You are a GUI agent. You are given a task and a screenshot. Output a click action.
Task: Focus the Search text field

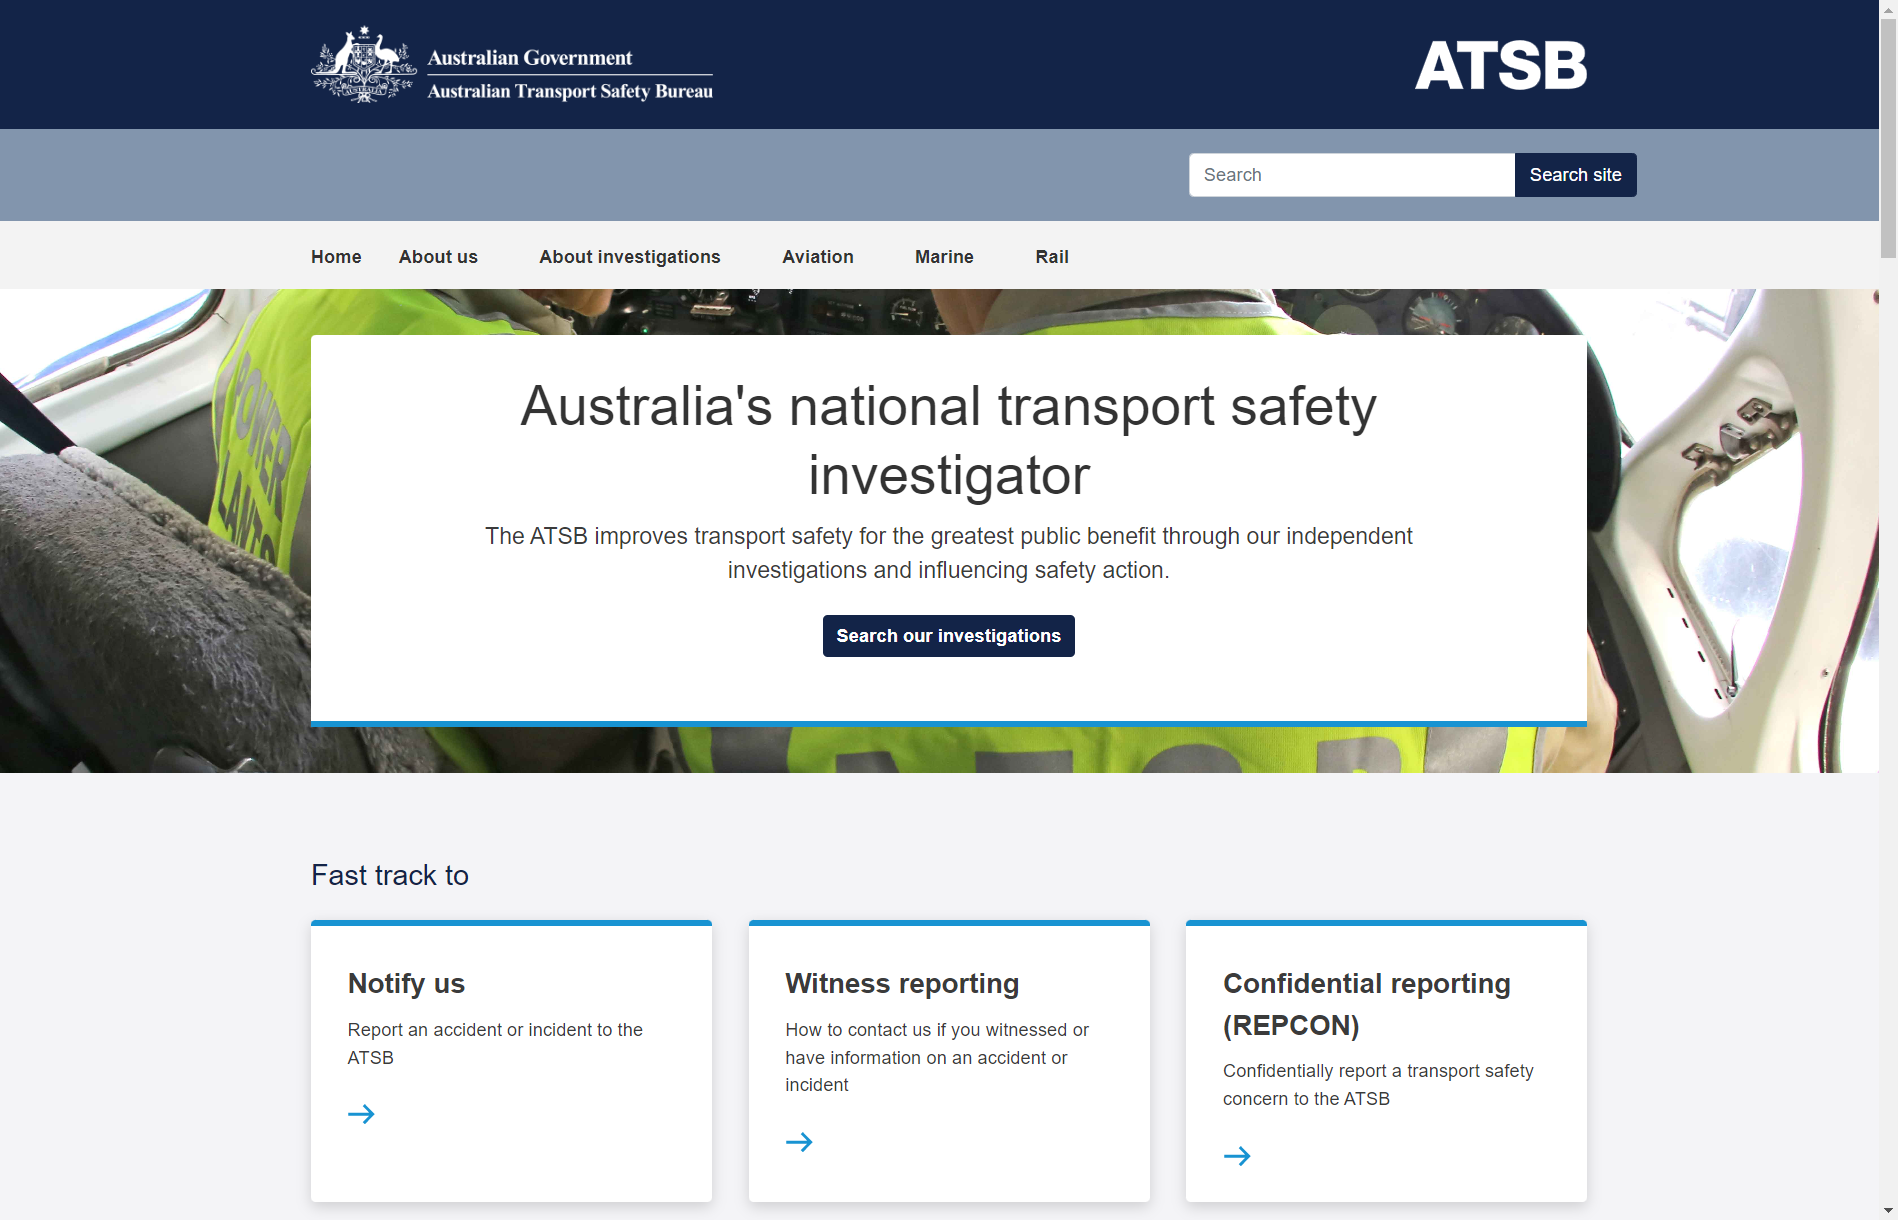point(1351,175)
